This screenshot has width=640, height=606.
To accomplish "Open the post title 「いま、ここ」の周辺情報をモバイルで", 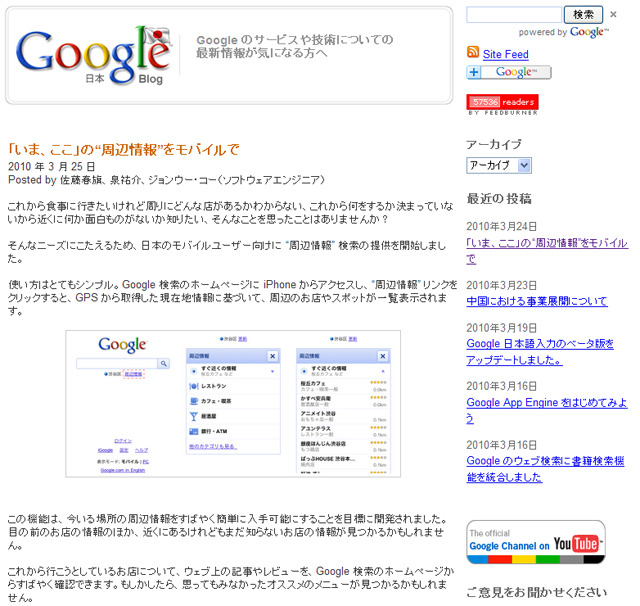I will coord(123,149).
